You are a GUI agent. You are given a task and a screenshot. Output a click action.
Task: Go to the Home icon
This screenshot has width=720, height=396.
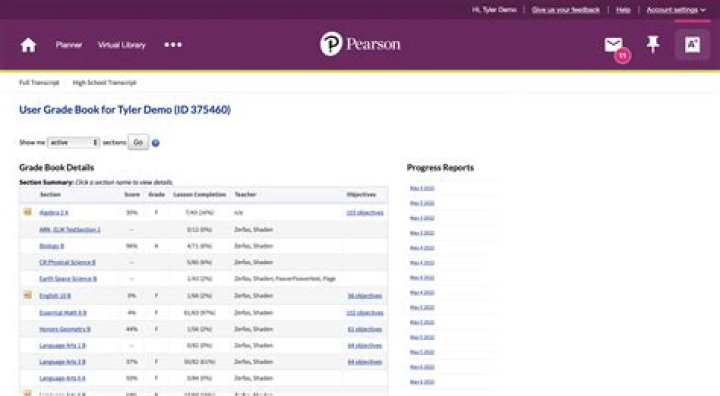point(28,45)
